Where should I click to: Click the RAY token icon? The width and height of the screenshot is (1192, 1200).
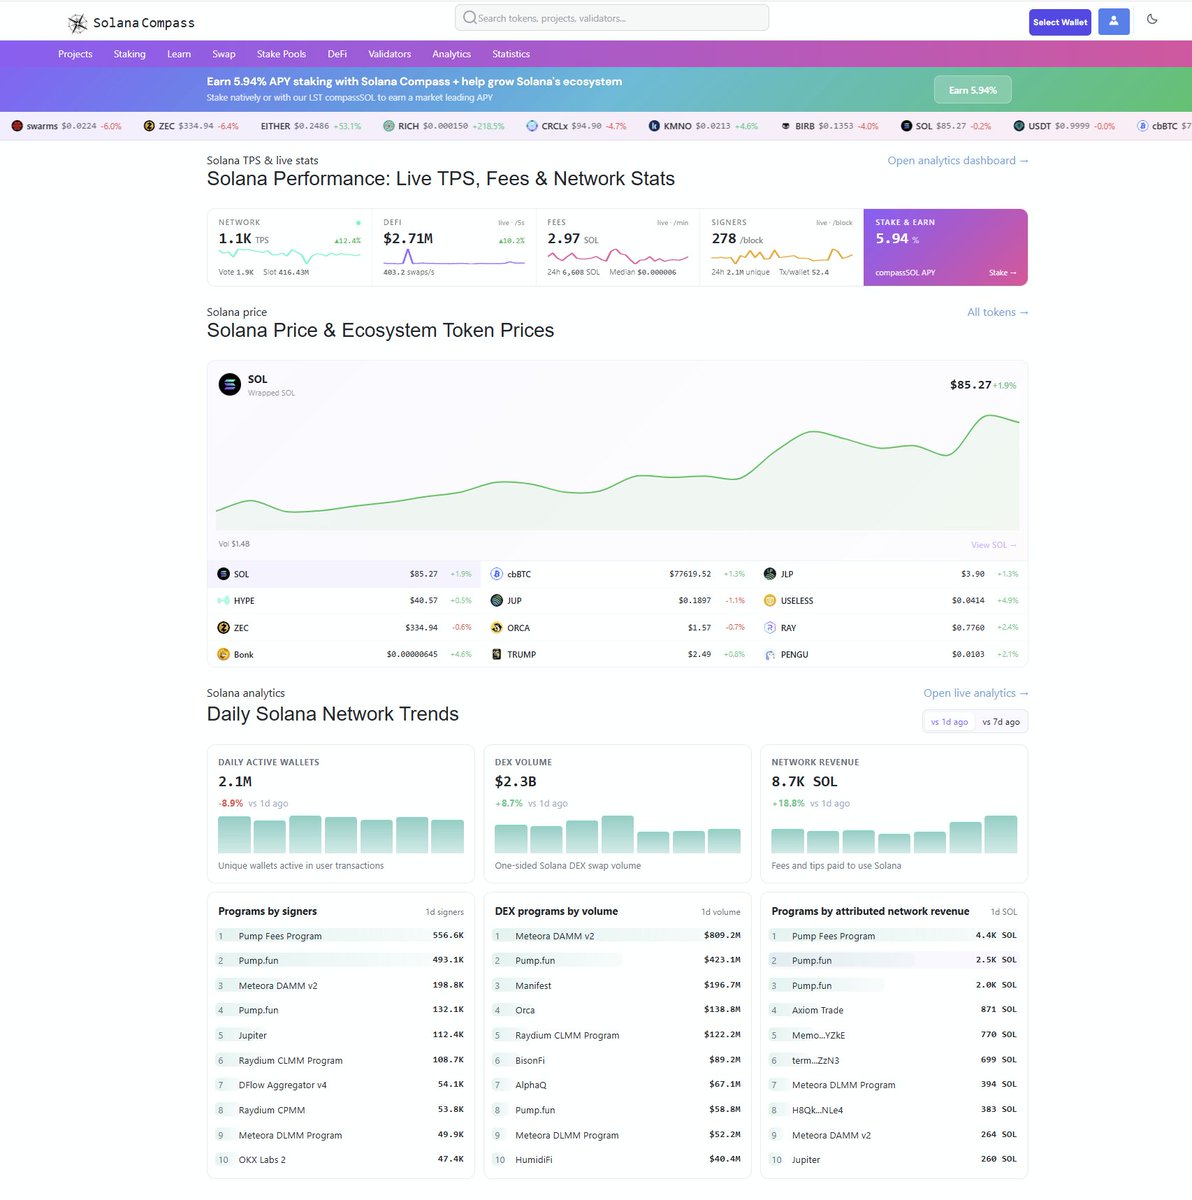click(x=770, y=628)
